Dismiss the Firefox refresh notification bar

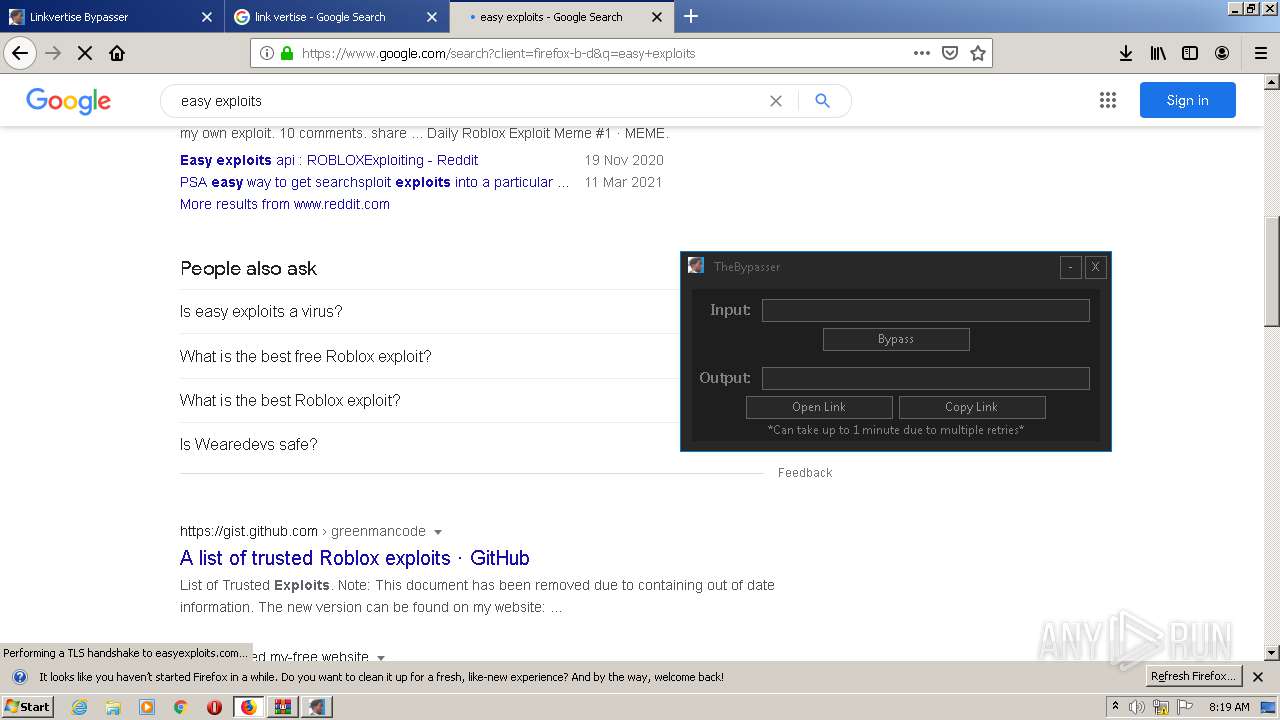pyautogui.click(x=1258, y=677)
